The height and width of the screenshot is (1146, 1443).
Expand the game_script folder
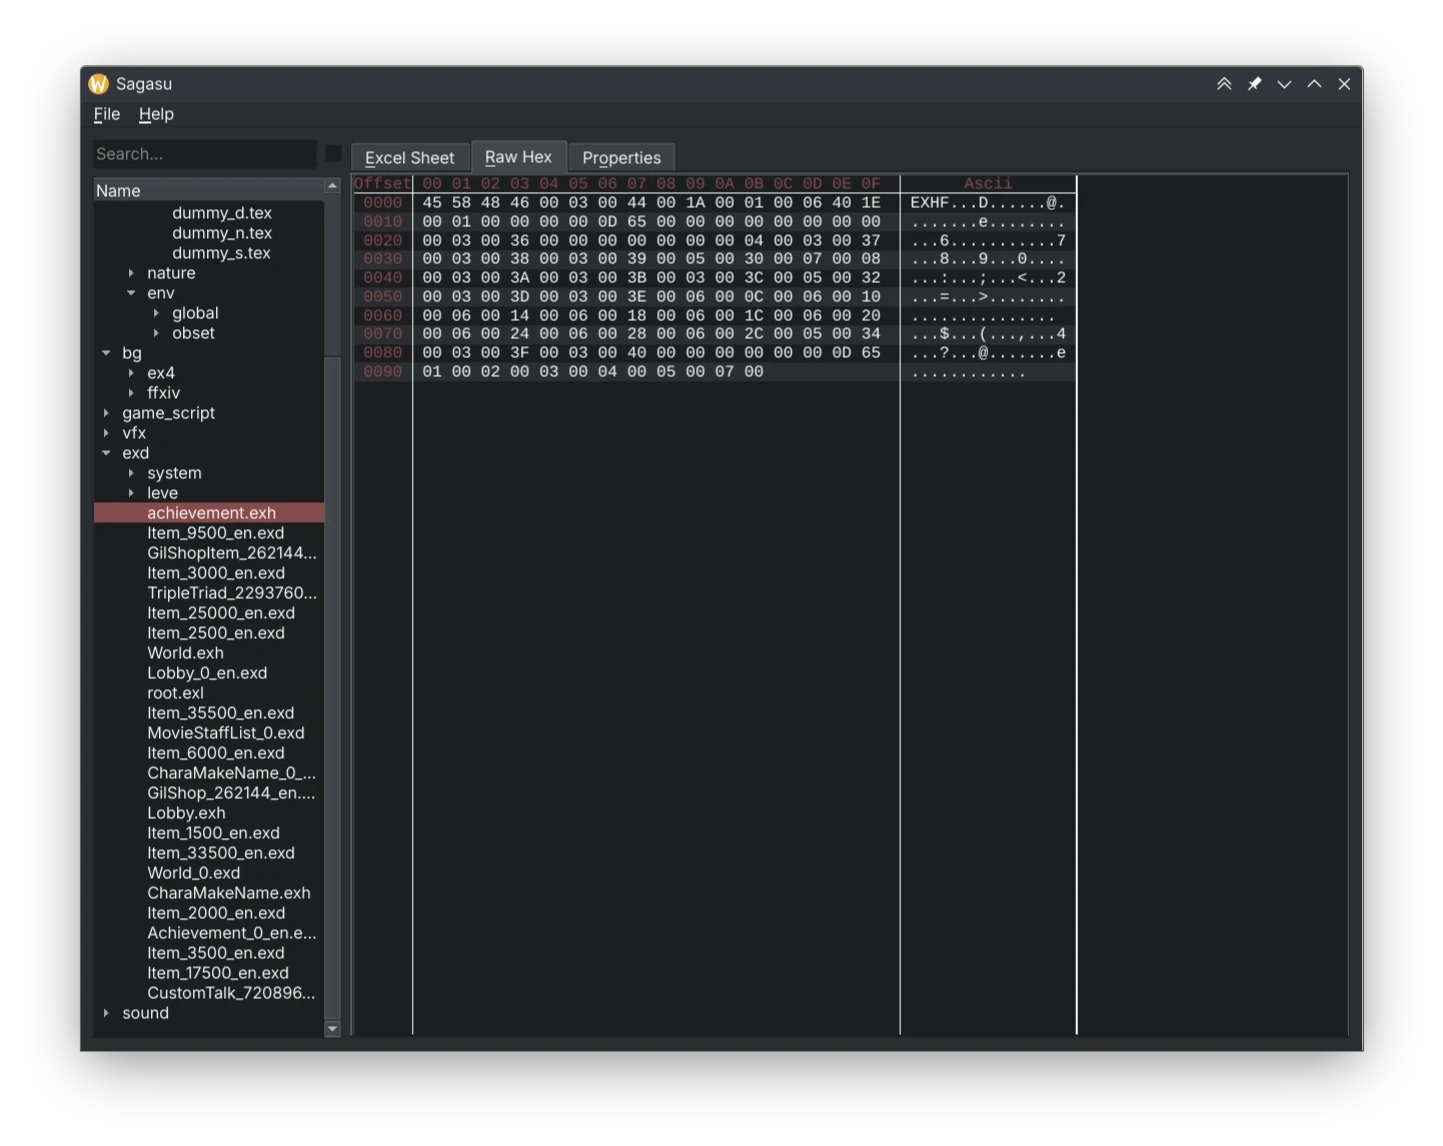pyautogui.click(x=106, y=413)
